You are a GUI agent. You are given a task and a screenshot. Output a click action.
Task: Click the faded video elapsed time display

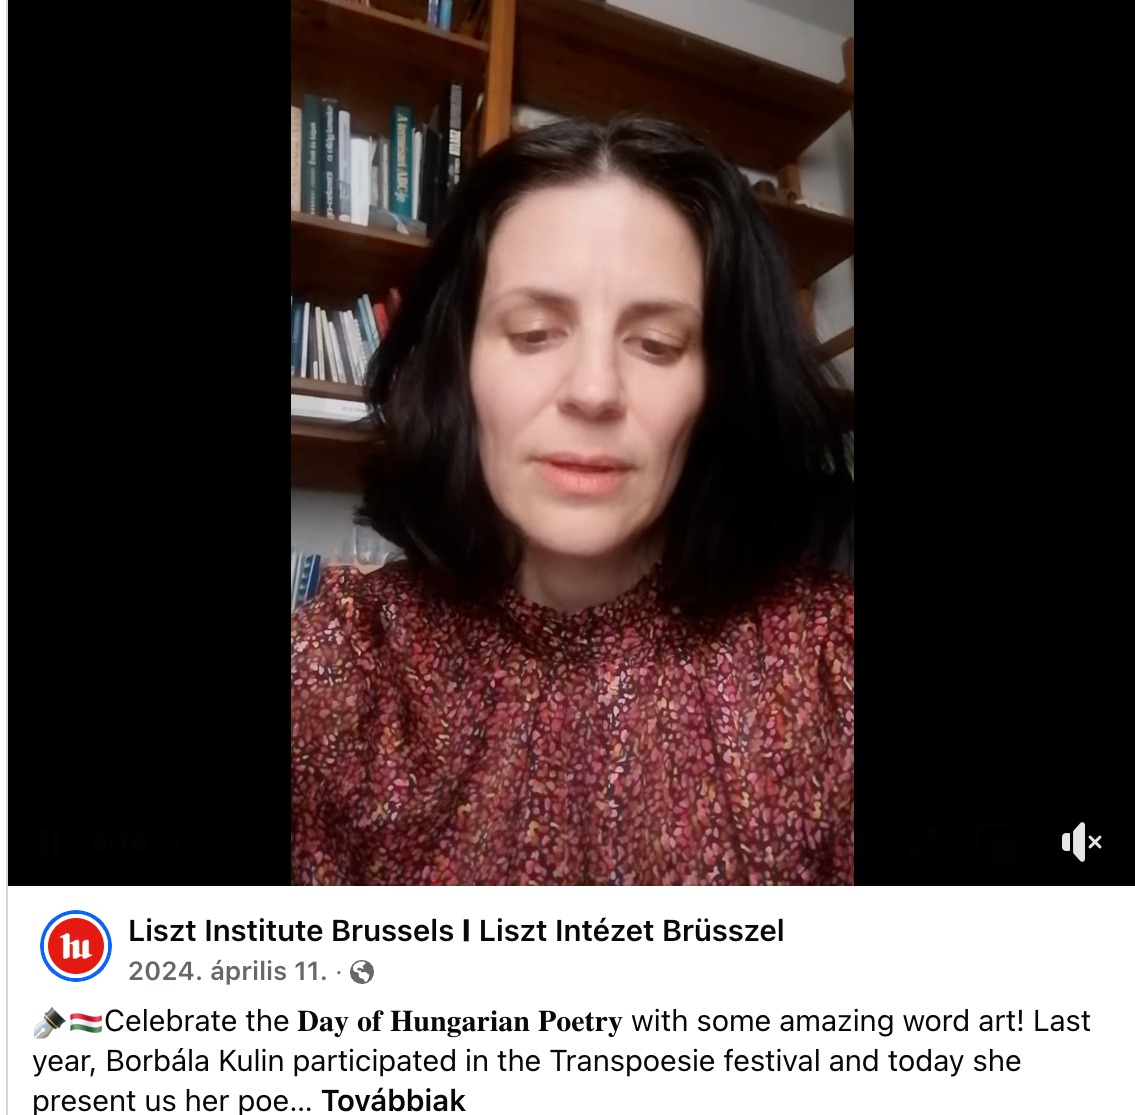coord(156,841)
